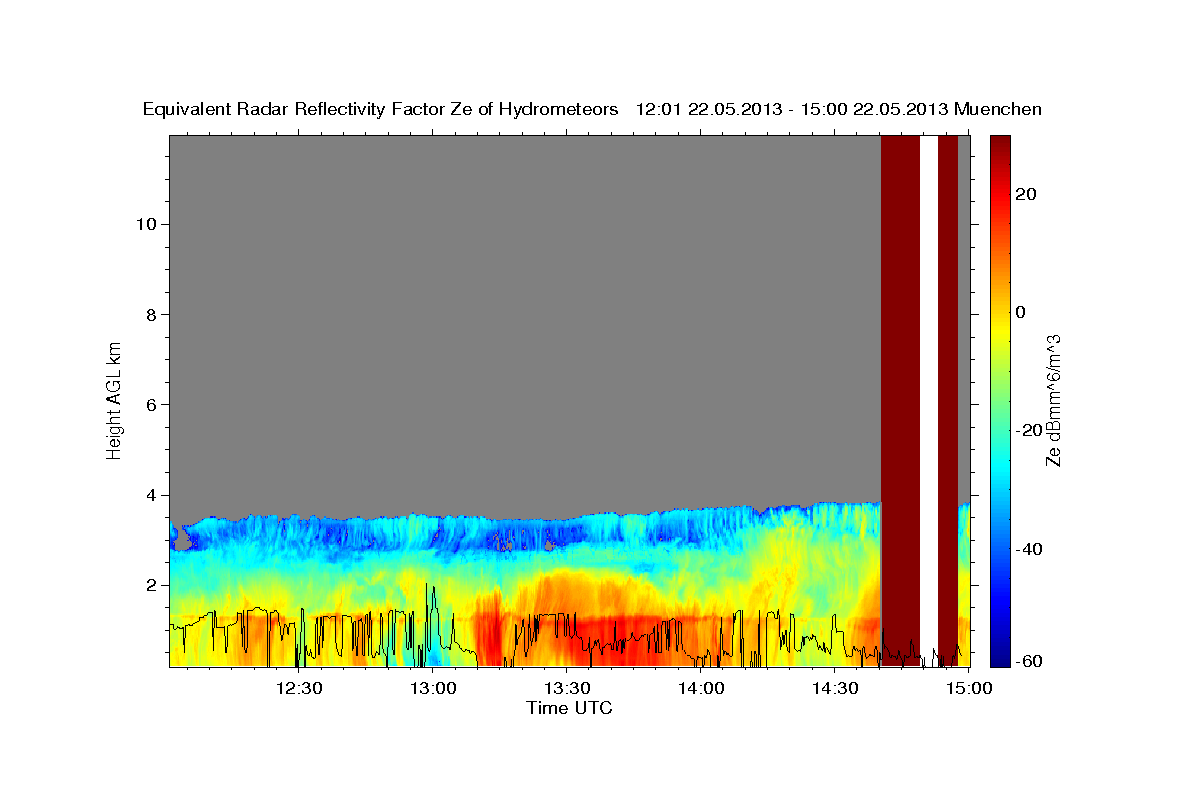Image resolution: width=1200 pixels, height=800 pixels.
Task: Click the 14:30 time tick label
Action: [835, 688]
